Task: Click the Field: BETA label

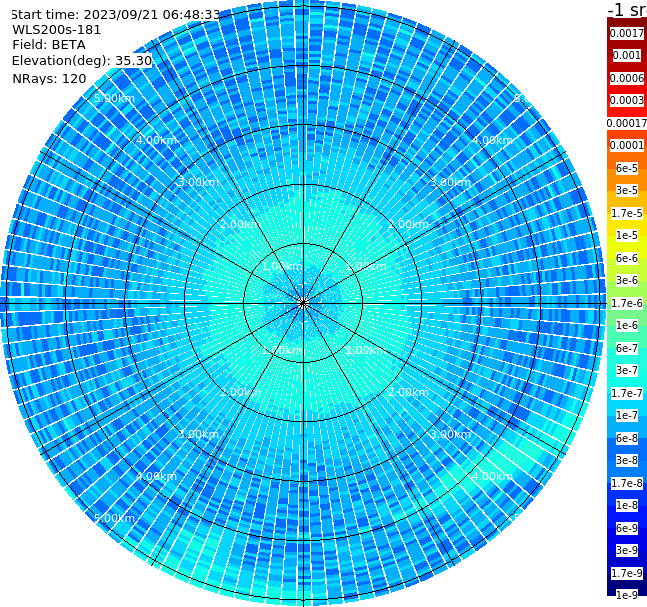Action: click(49, 45)
